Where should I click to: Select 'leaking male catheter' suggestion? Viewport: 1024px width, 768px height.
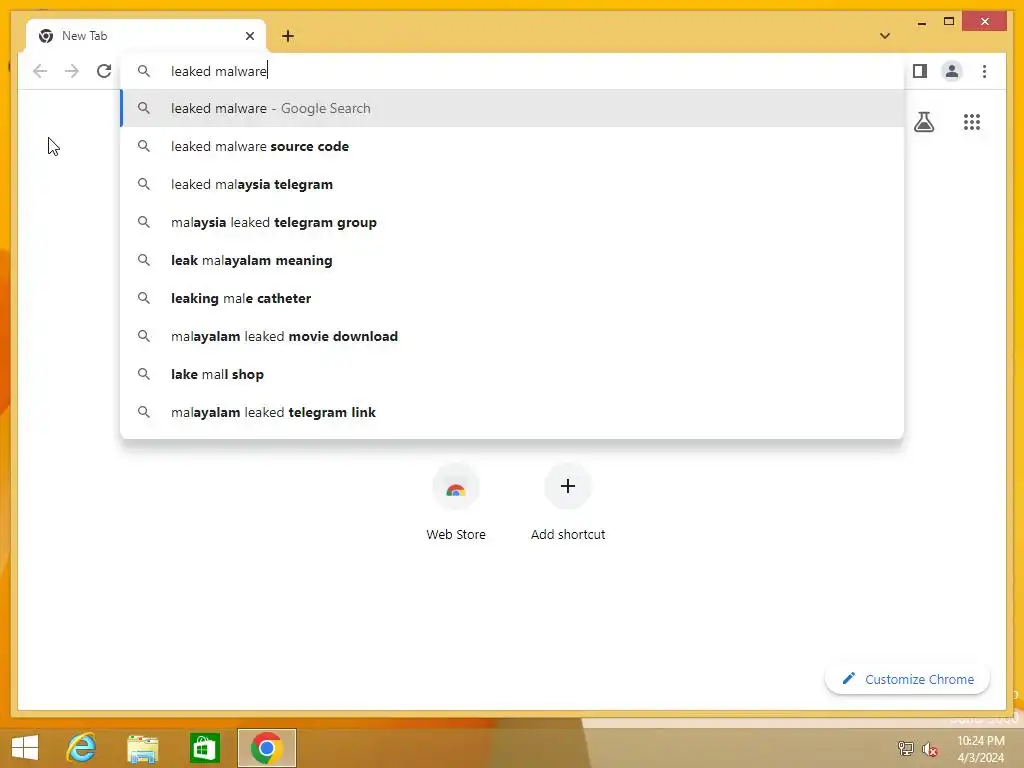point(513,298)
